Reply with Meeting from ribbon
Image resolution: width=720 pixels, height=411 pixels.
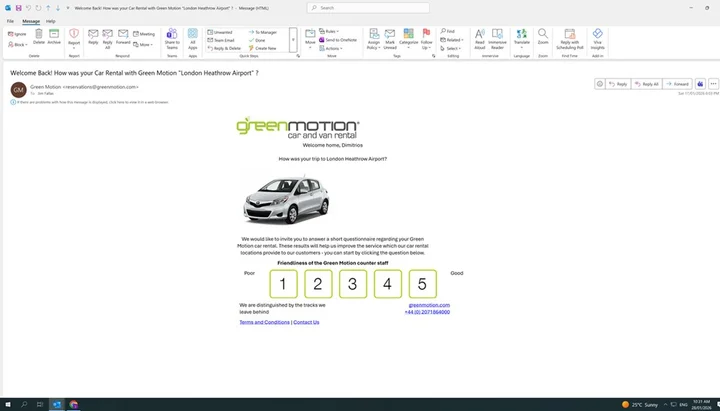(144, 34)
